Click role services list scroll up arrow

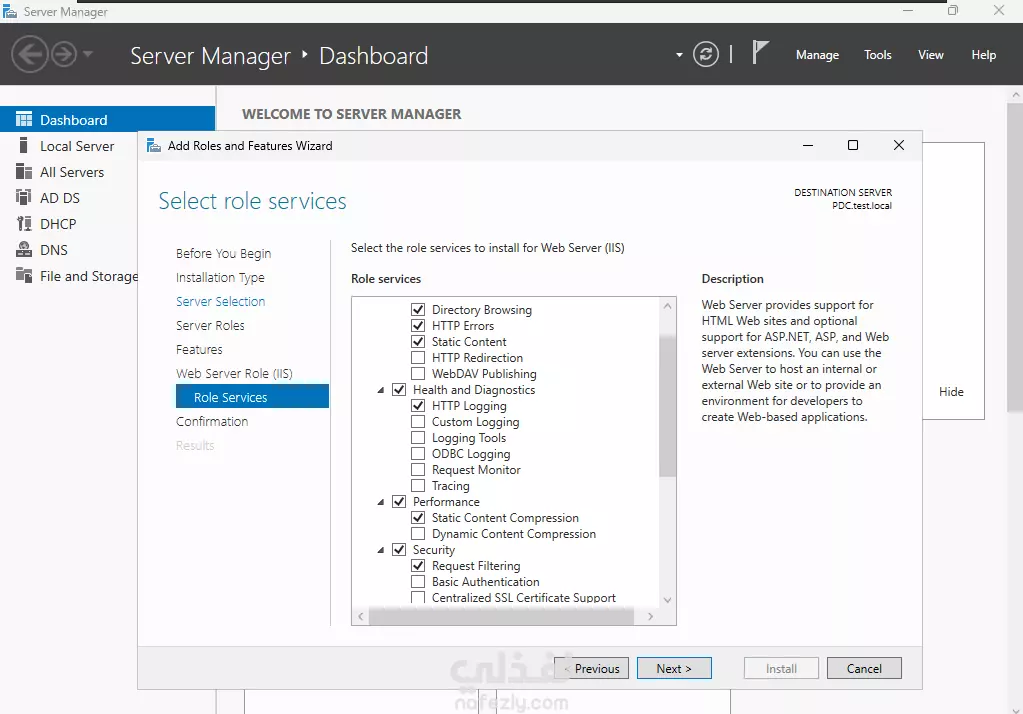[667, 305]
